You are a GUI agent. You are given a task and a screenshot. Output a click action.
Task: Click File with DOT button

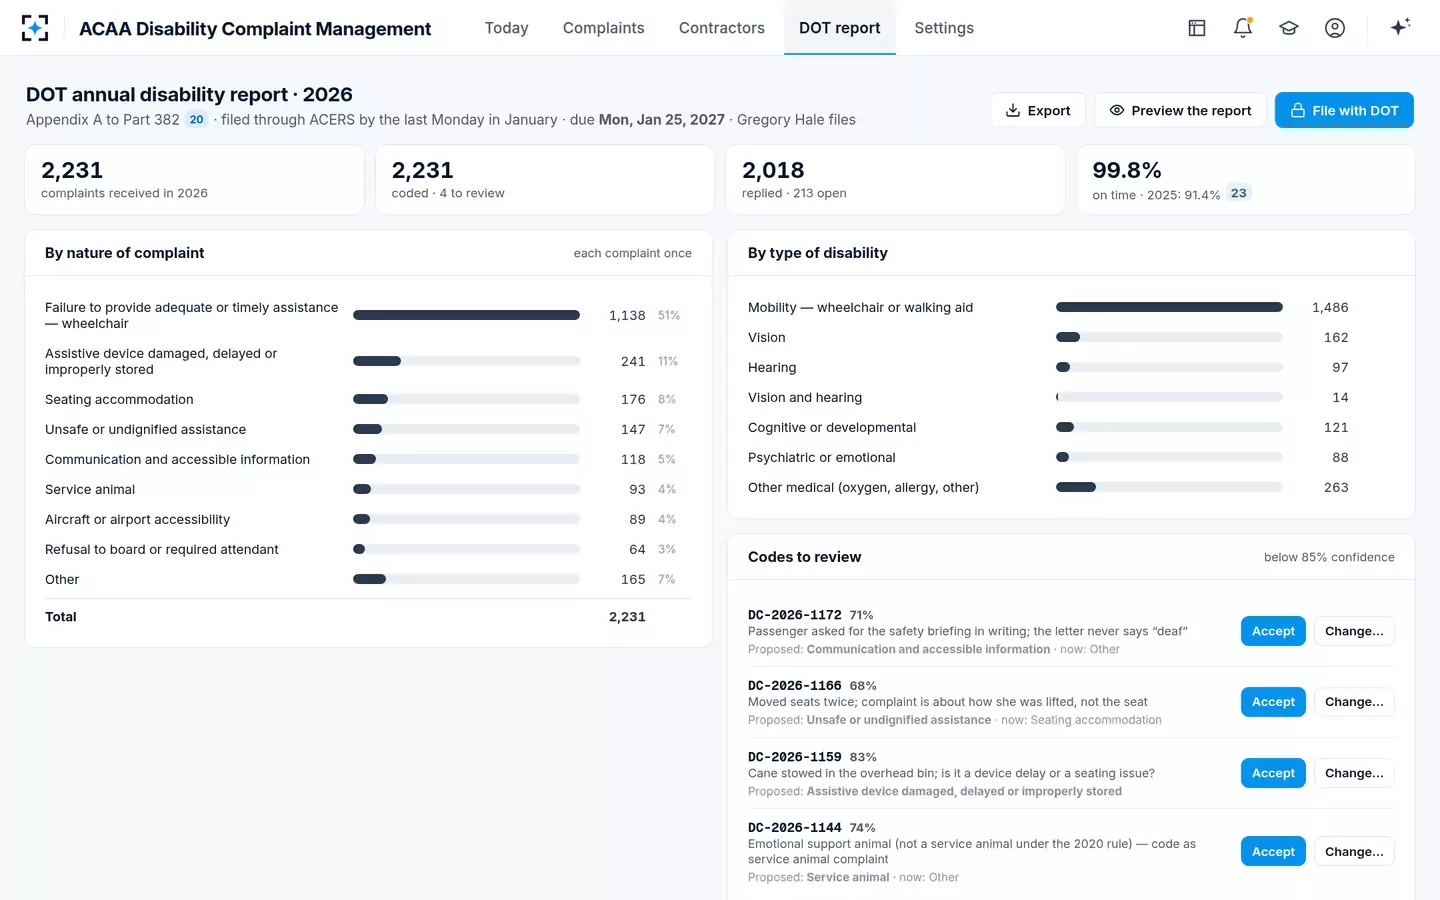click(x=1344, y=110)
